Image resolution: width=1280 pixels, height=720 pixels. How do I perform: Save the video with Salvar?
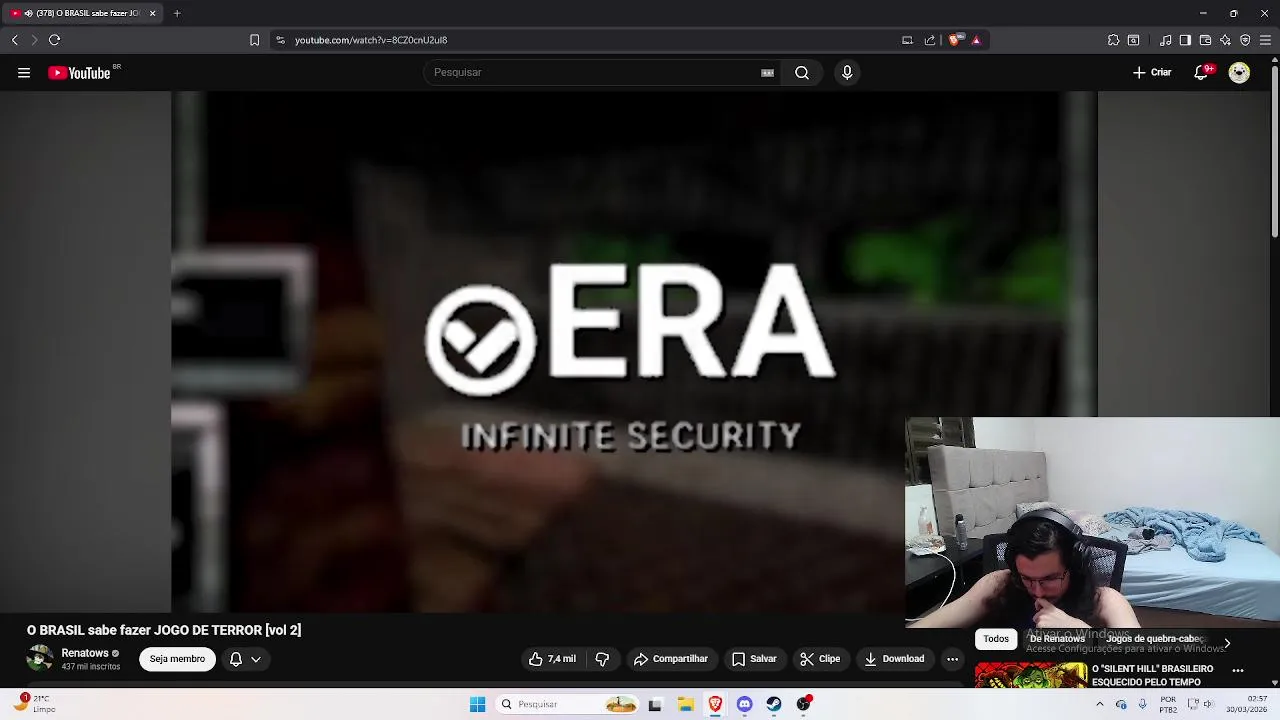click(754, 659)
